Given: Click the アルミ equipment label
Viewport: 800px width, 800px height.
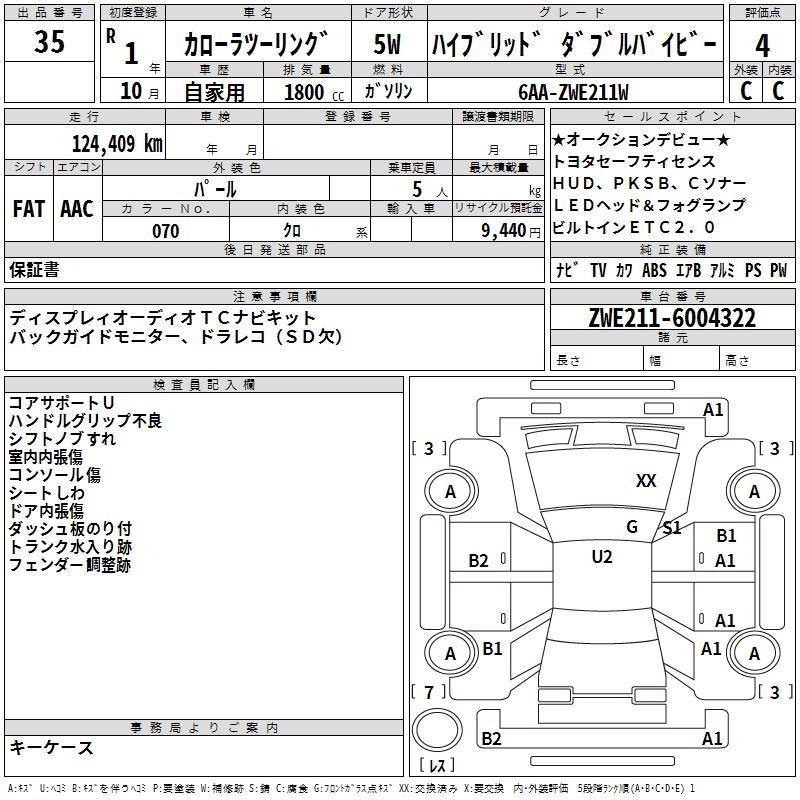Looking at the screenshot, I should click(x=722, y=270).
